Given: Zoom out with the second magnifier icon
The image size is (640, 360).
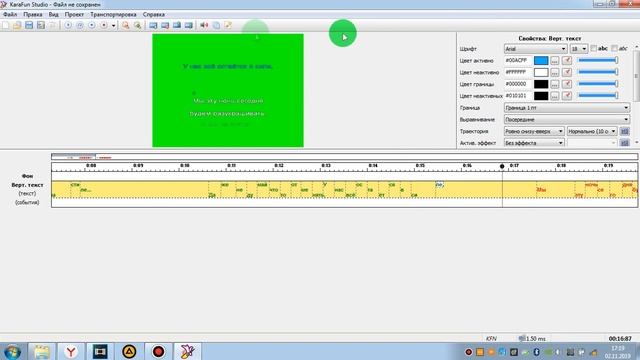Looking at the screenshot, I should (138, 25).
